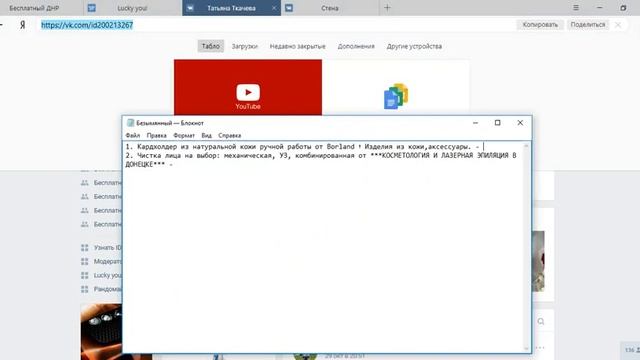Click the Модератор sidebar app icon
The width and height of the screenshot is (640, 360).
[x=84, y=262]
